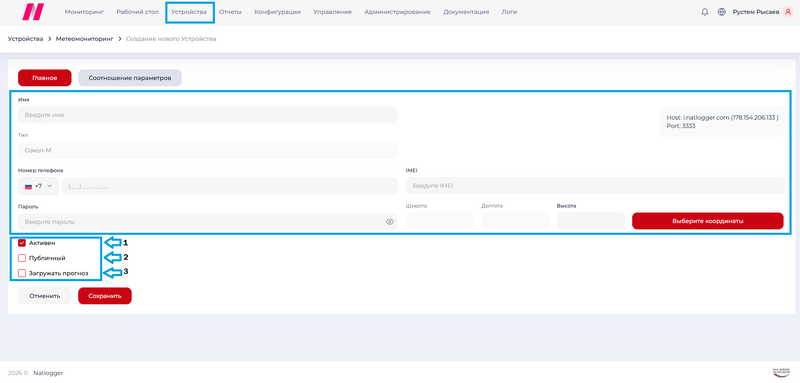Focus the phone number input field
The height and width of the screenshot is (383, 800).
tap(230, 186)
